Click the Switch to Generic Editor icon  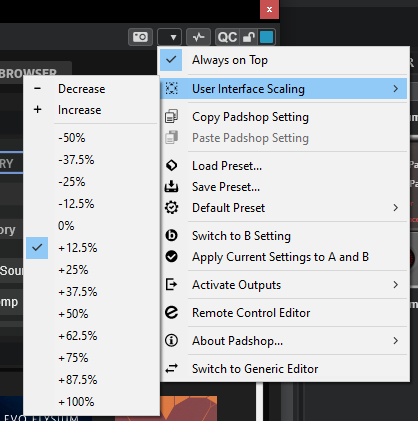171,368
